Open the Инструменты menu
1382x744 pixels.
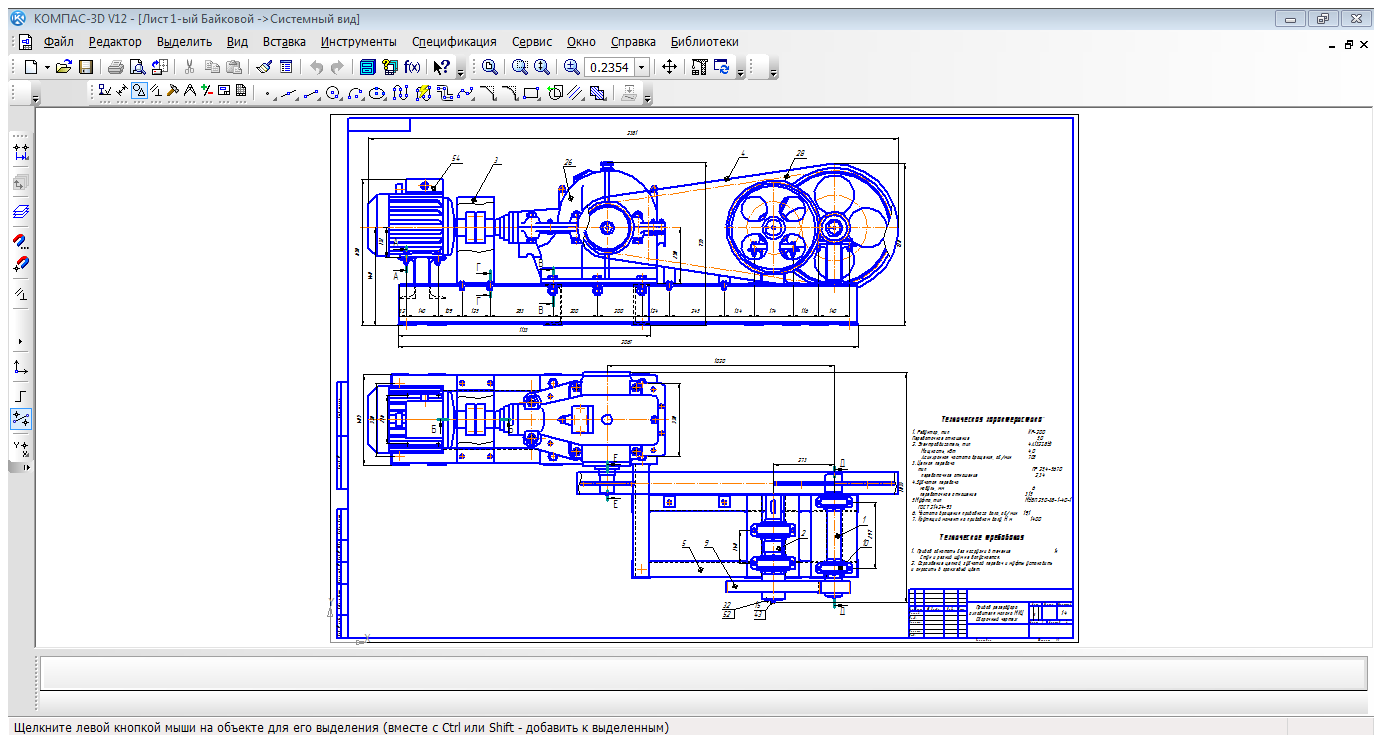[359, 41]
